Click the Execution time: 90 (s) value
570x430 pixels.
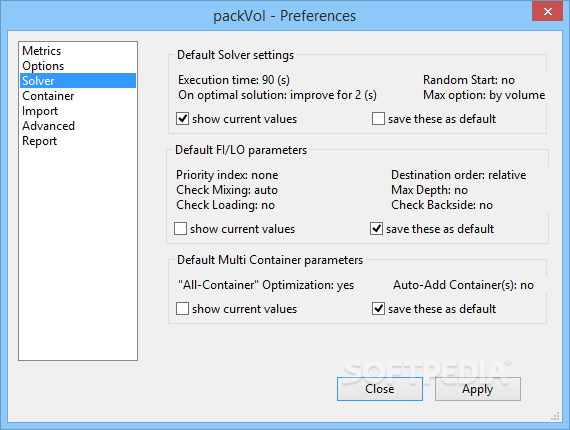(234, 80)
